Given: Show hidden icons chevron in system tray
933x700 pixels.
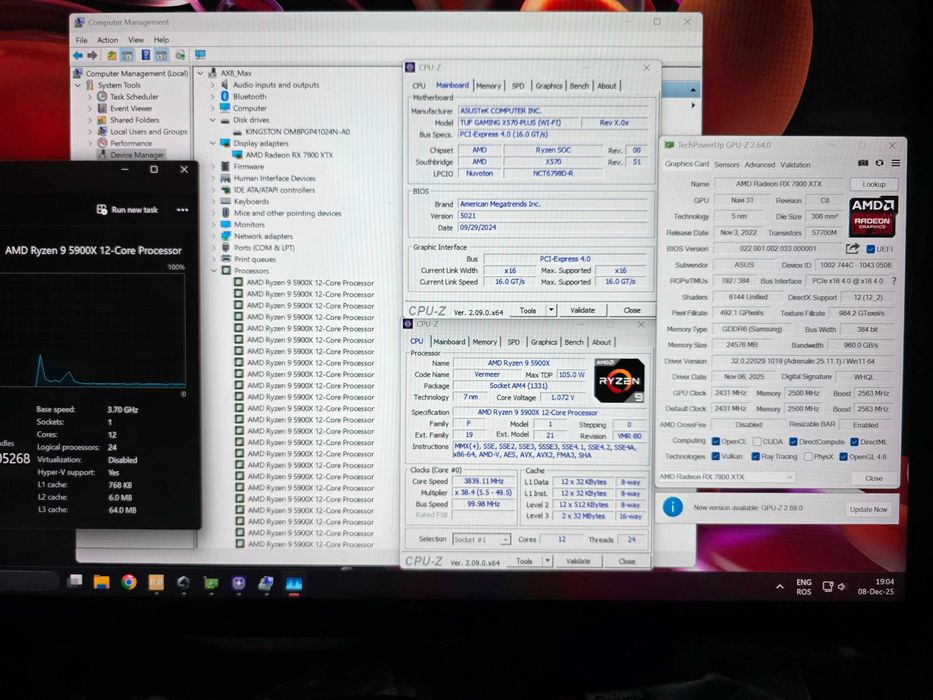Looking at the screenshot, I should point(779,586).
